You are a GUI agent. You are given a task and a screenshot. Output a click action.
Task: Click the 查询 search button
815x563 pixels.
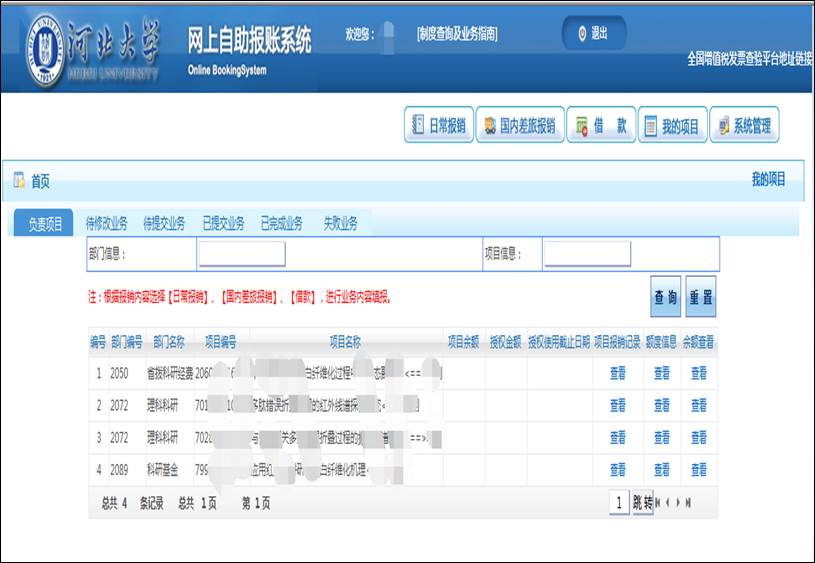pyautogui.click(x=665, y=297)
